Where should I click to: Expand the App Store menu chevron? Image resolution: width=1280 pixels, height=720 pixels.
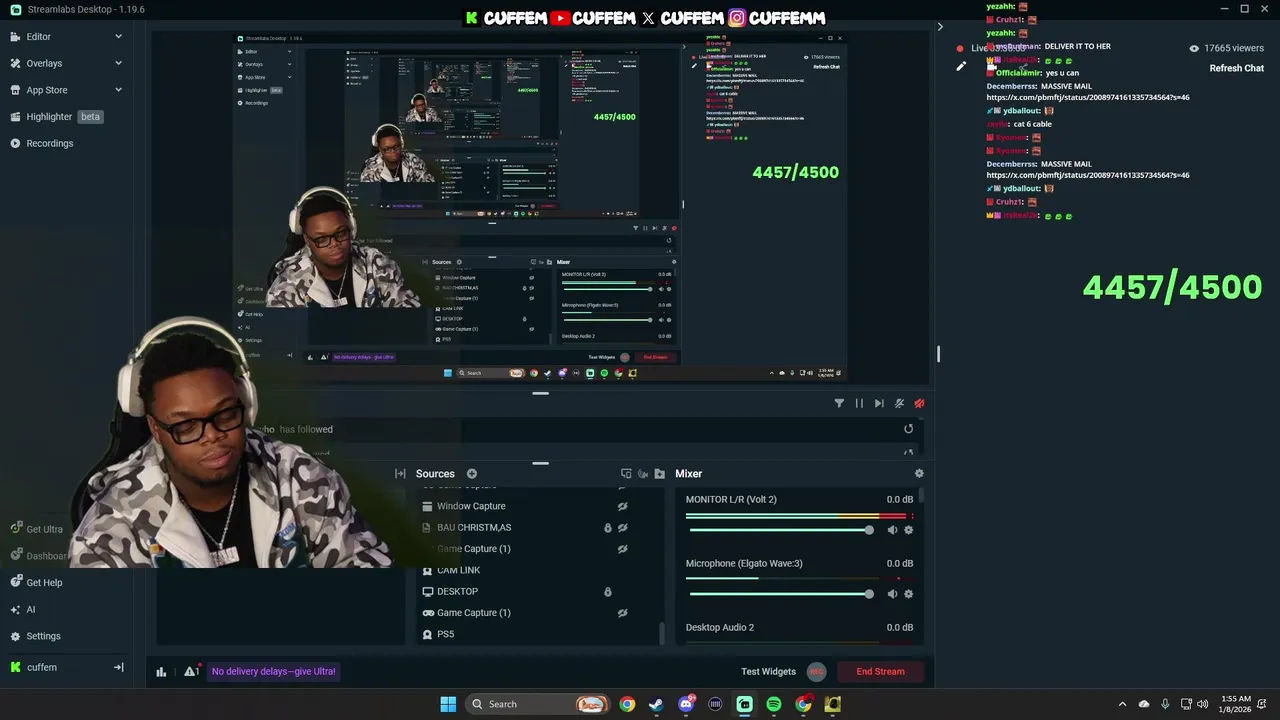118,90
